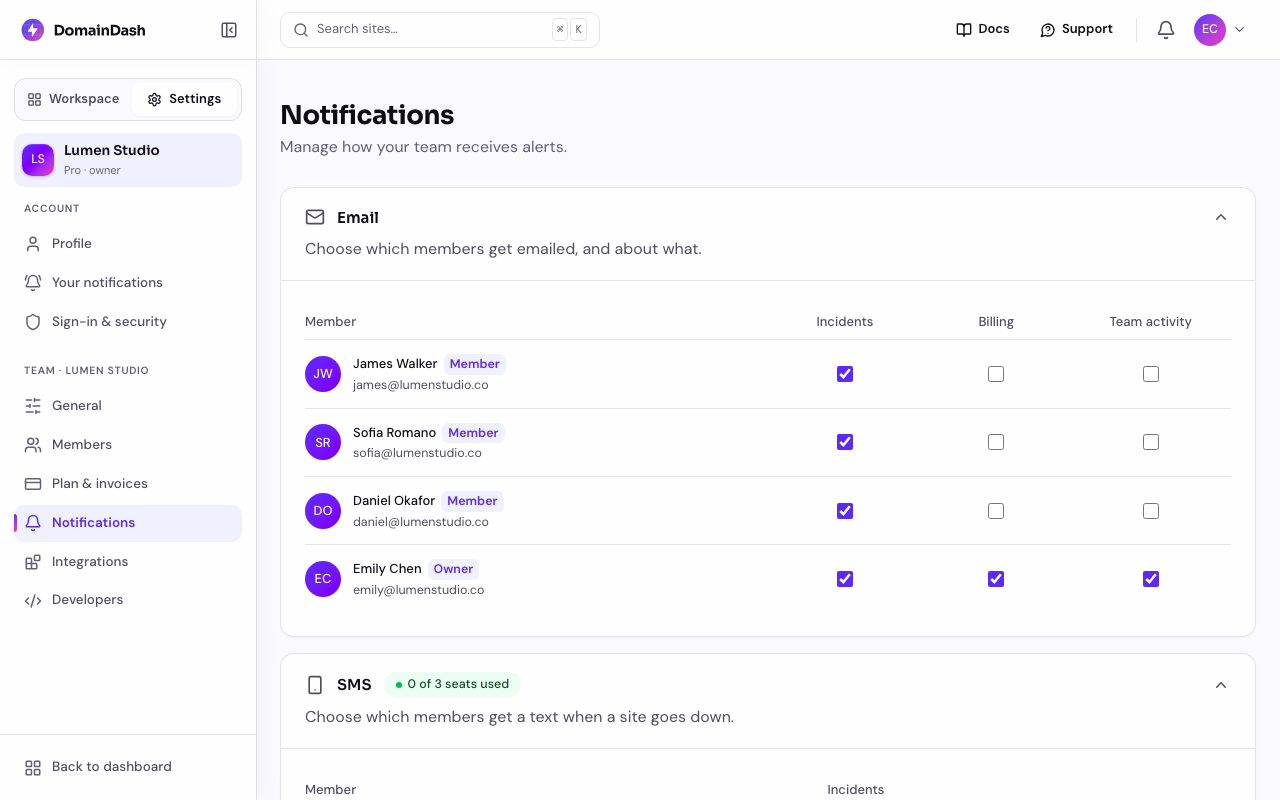Viewport: 1280px width, 800px height.
Task: Open Sign-in & security
Action: (128, 322)
